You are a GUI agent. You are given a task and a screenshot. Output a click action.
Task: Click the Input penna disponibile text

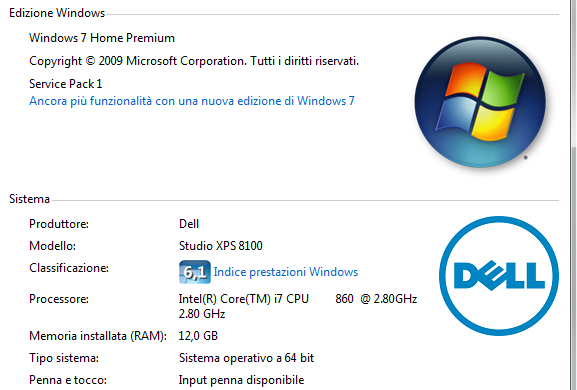click(x=241, y=380)
